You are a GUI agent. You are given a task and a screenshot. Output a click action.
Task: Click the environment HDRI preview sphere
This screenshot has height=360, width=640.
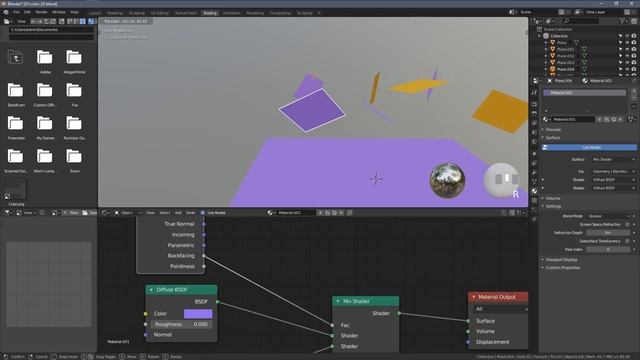pyautogui.click(x=447, y=181)
